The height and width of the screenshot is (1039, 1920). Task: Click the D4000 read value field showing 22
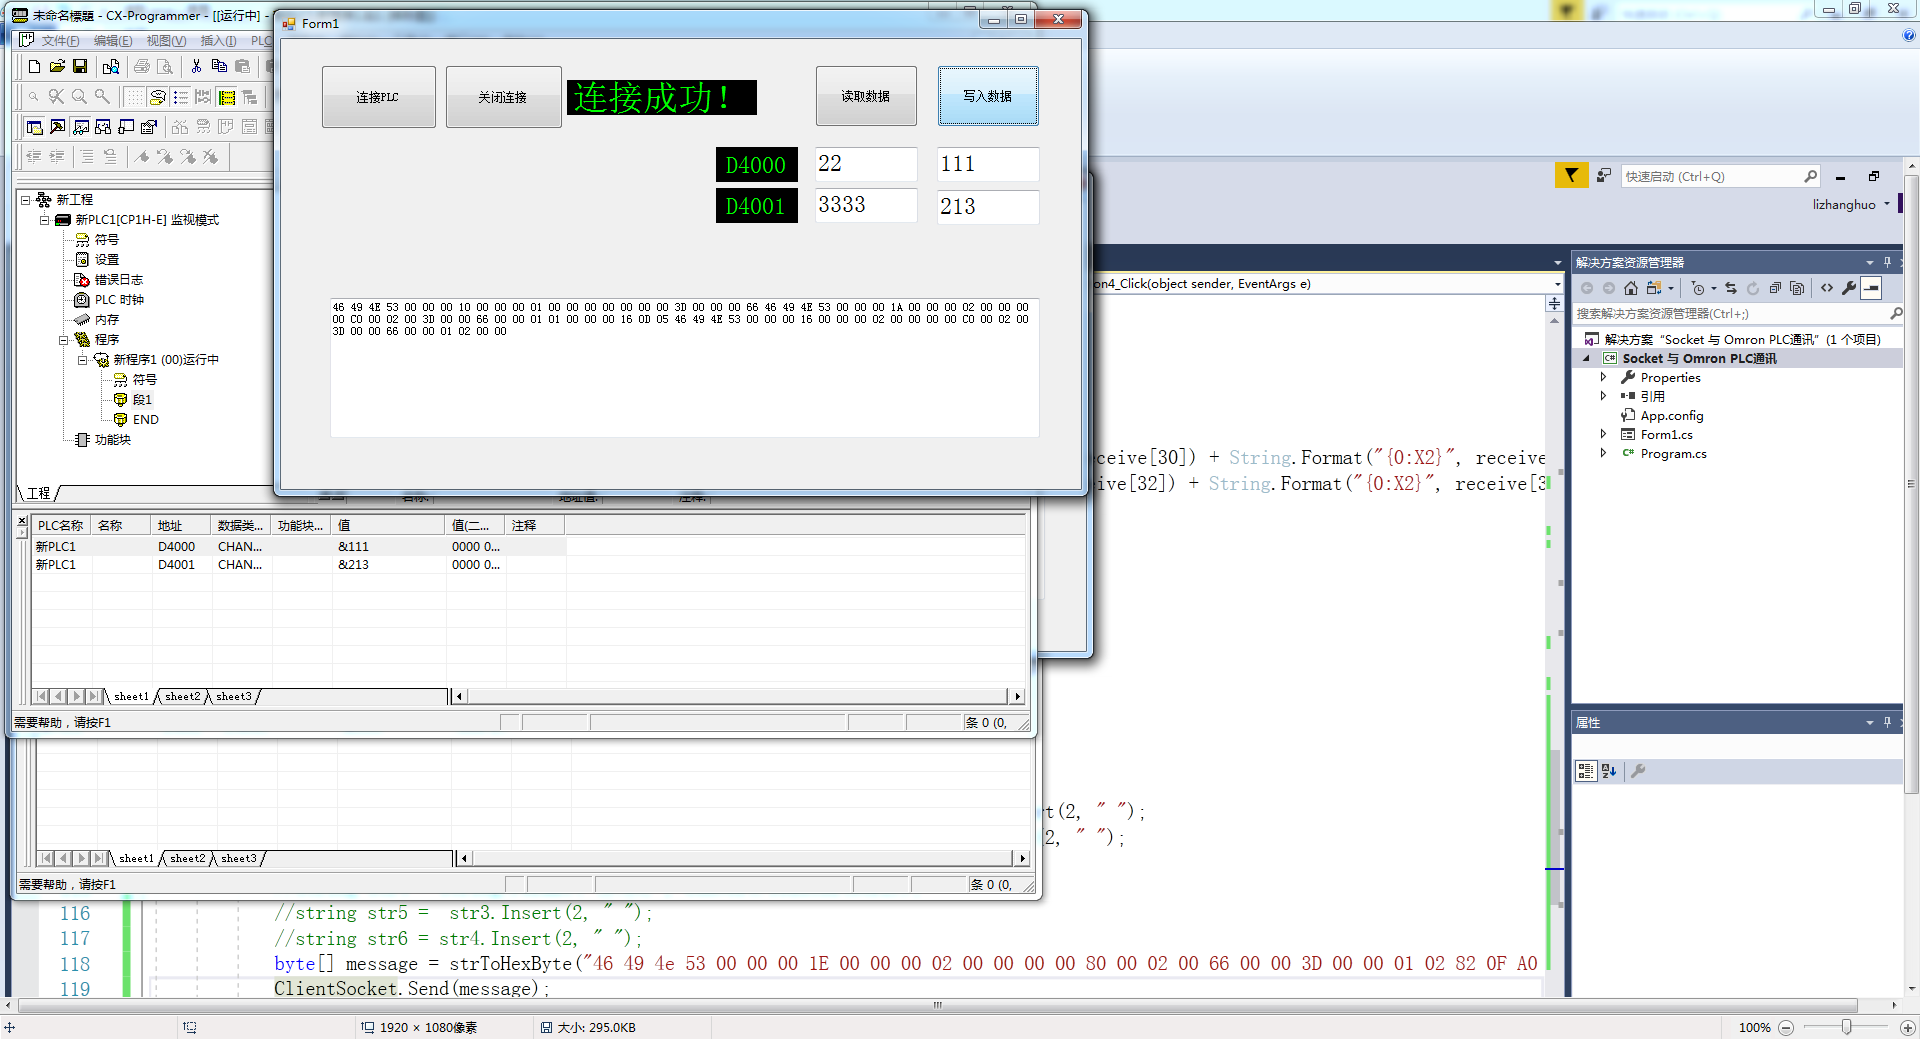tap(866, 164)
